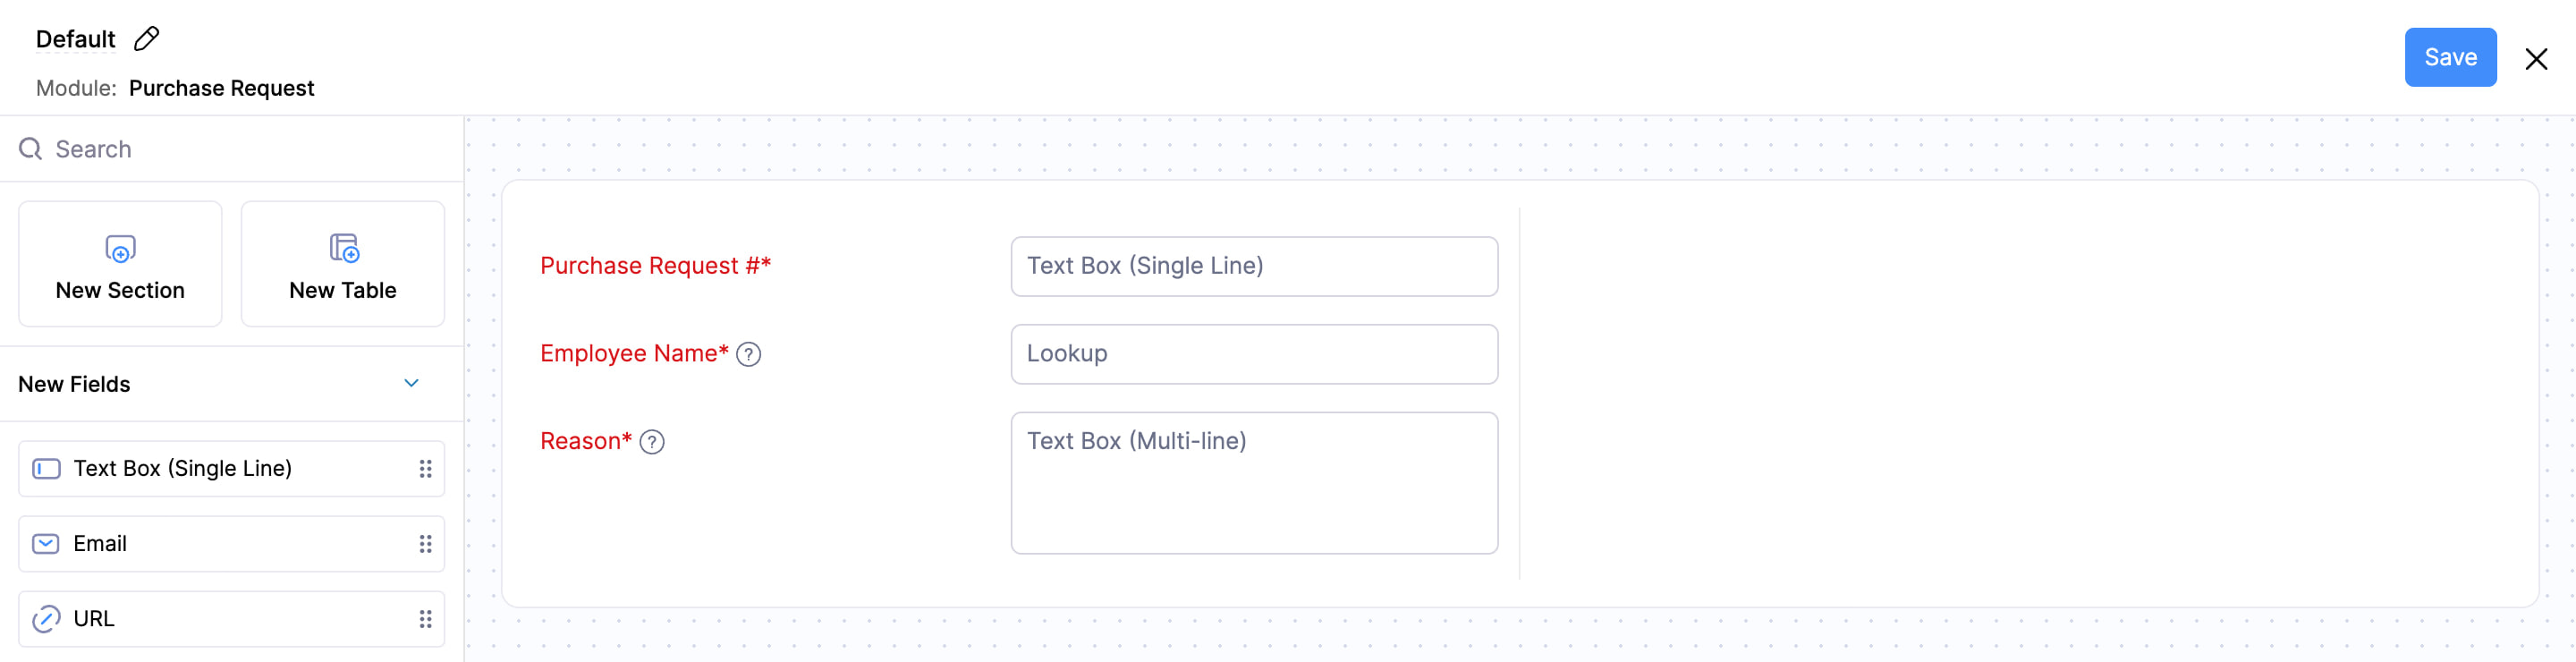This screenshot has width=2576, height=662.
Task: Click the drag handle next to URL
Action: [425, 618]
